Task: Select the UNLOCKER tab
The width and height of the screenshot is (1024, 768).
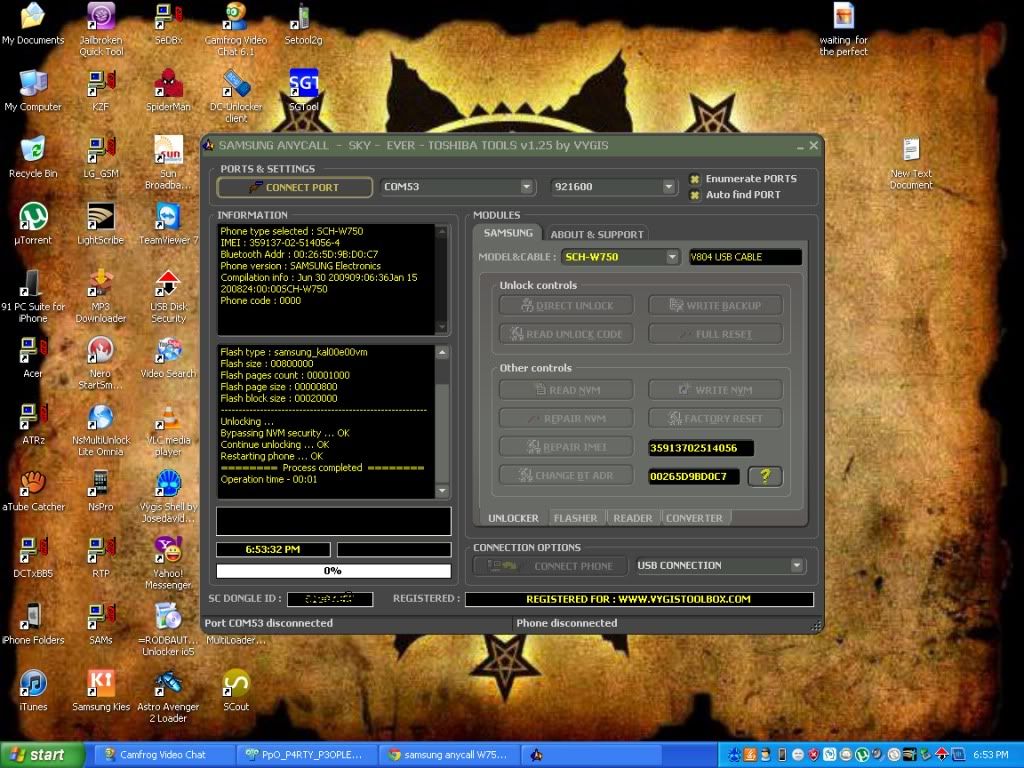Action: click(513, 518)
